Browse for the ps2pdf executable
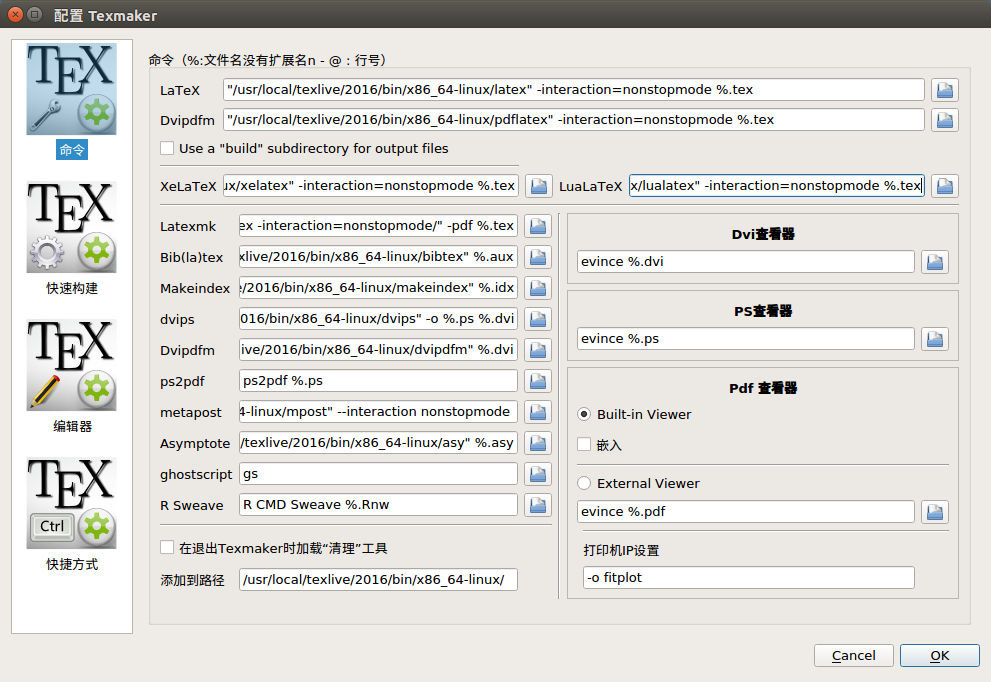Viewport: 991px width, 682px height. [538, 381]
